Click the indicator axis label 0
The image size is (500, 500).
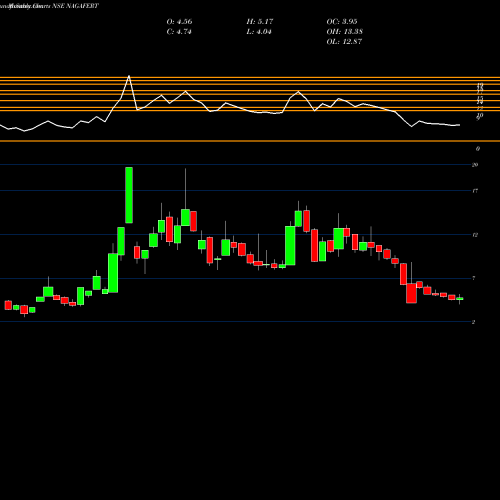pyautogui.click(x=478, y=149)
